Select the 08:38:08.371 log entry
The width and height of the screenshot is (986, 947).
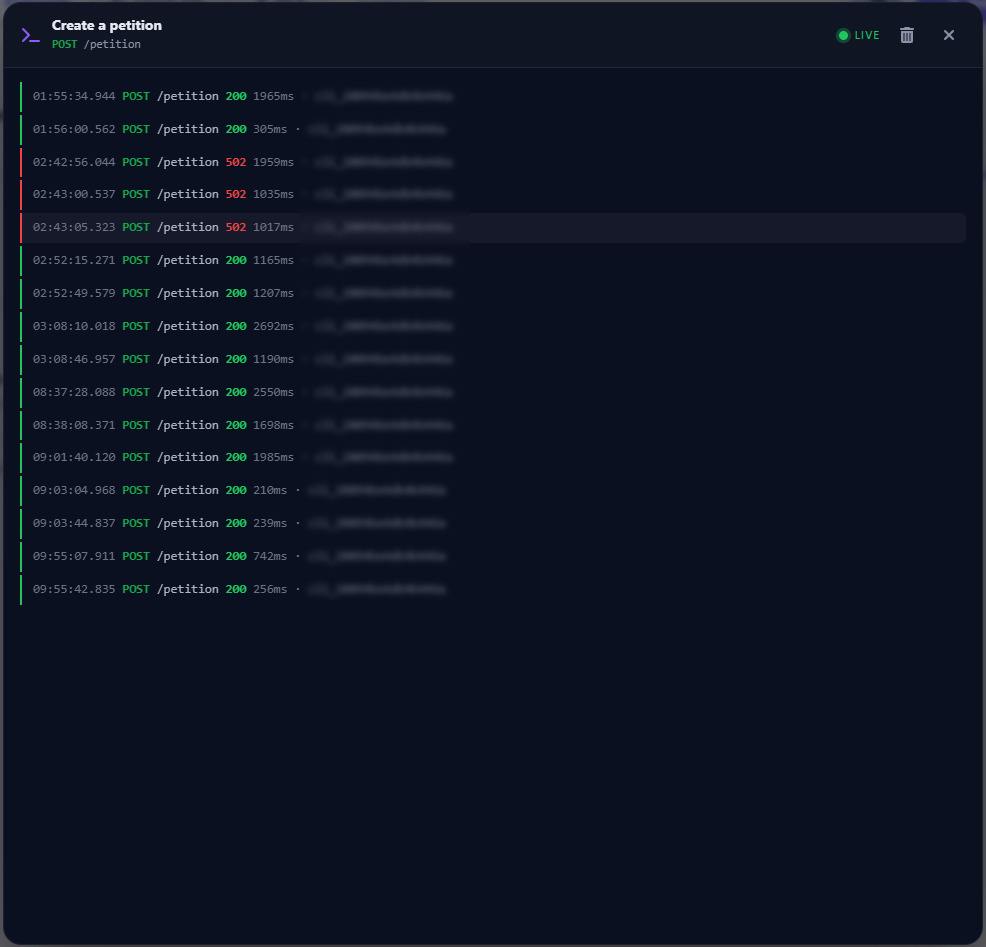coord(493,425)
